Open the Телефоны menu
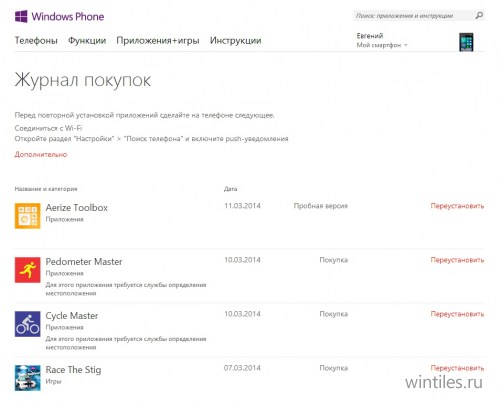Viewport: 500px width, 405px height. [36, 41]
